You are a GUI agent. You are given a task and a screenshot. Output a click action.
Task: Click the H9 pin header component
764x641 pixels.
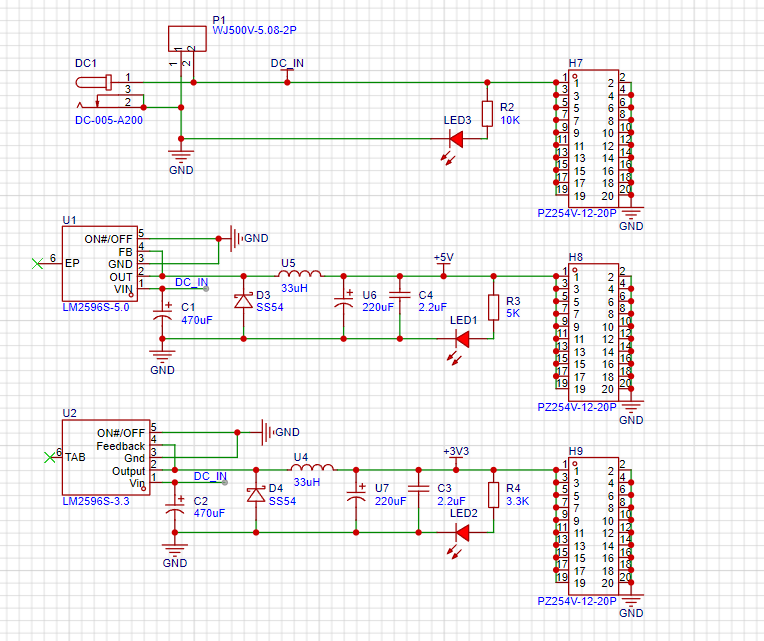click(593, 528)
